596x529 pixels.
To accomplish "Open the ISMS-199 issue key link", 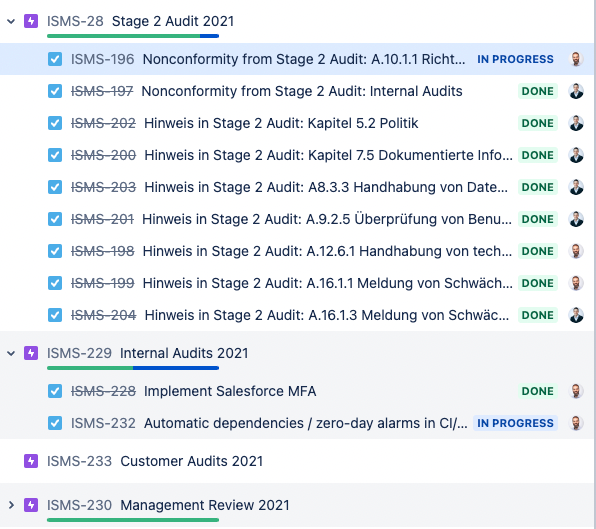I will [x=103, y=283].
